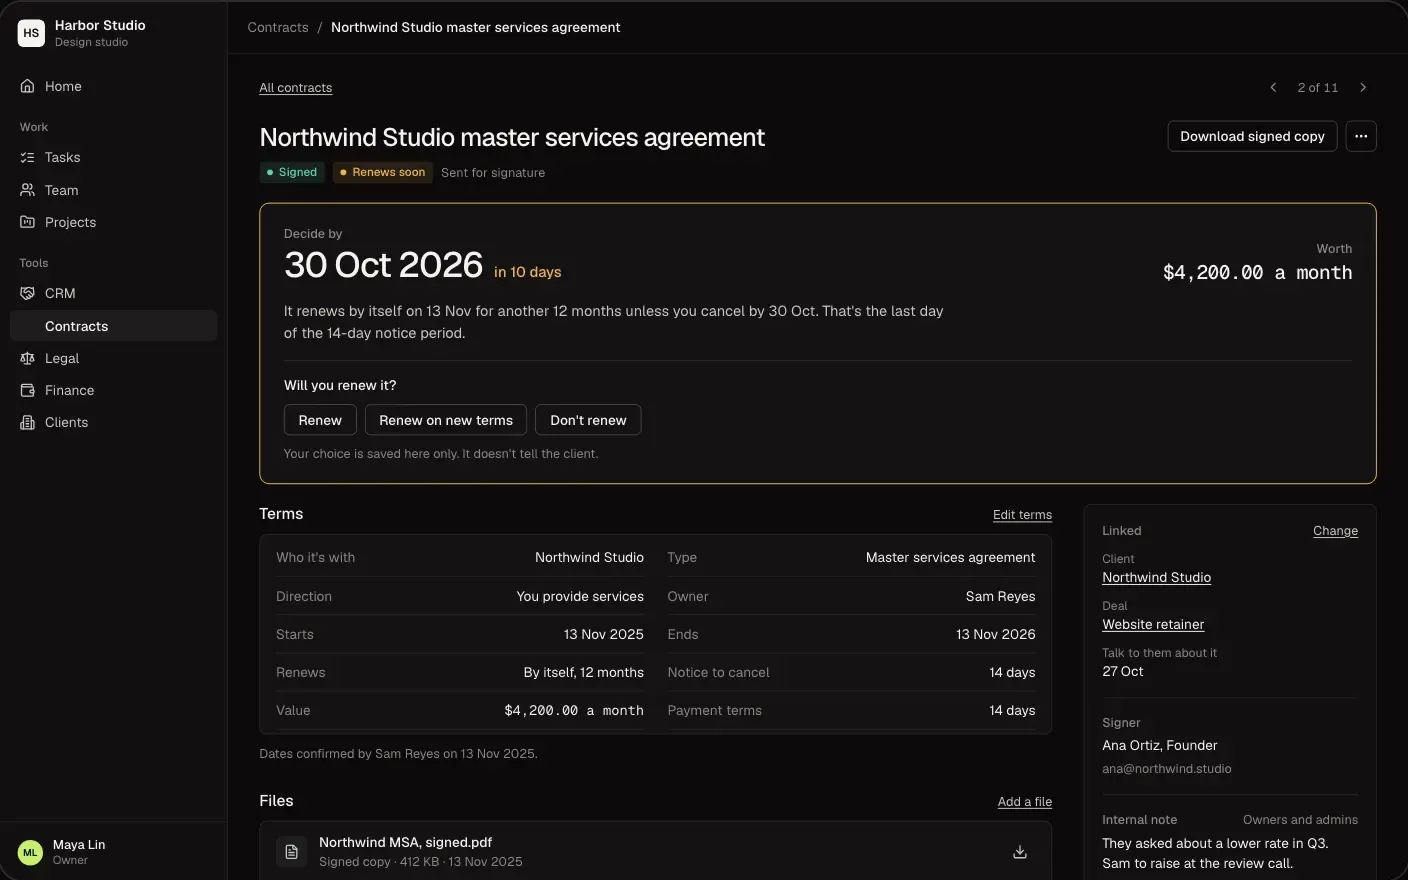The height and width of the screenshot is (880, 1408).
Task: Open the more options ellipsis button
Action: pyautogui.click(x=1361, y=136)
